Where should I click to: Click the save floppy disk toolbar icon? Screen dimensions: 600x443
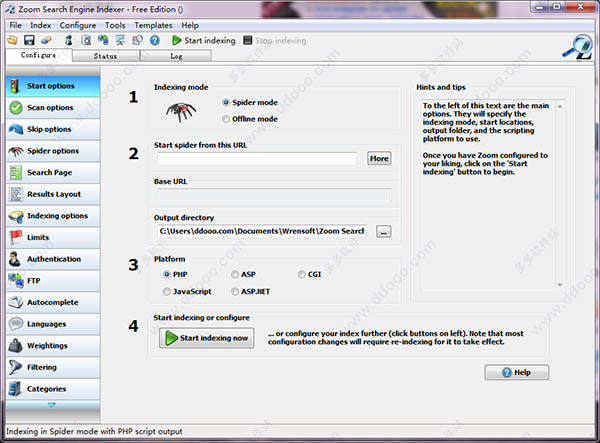29,40
